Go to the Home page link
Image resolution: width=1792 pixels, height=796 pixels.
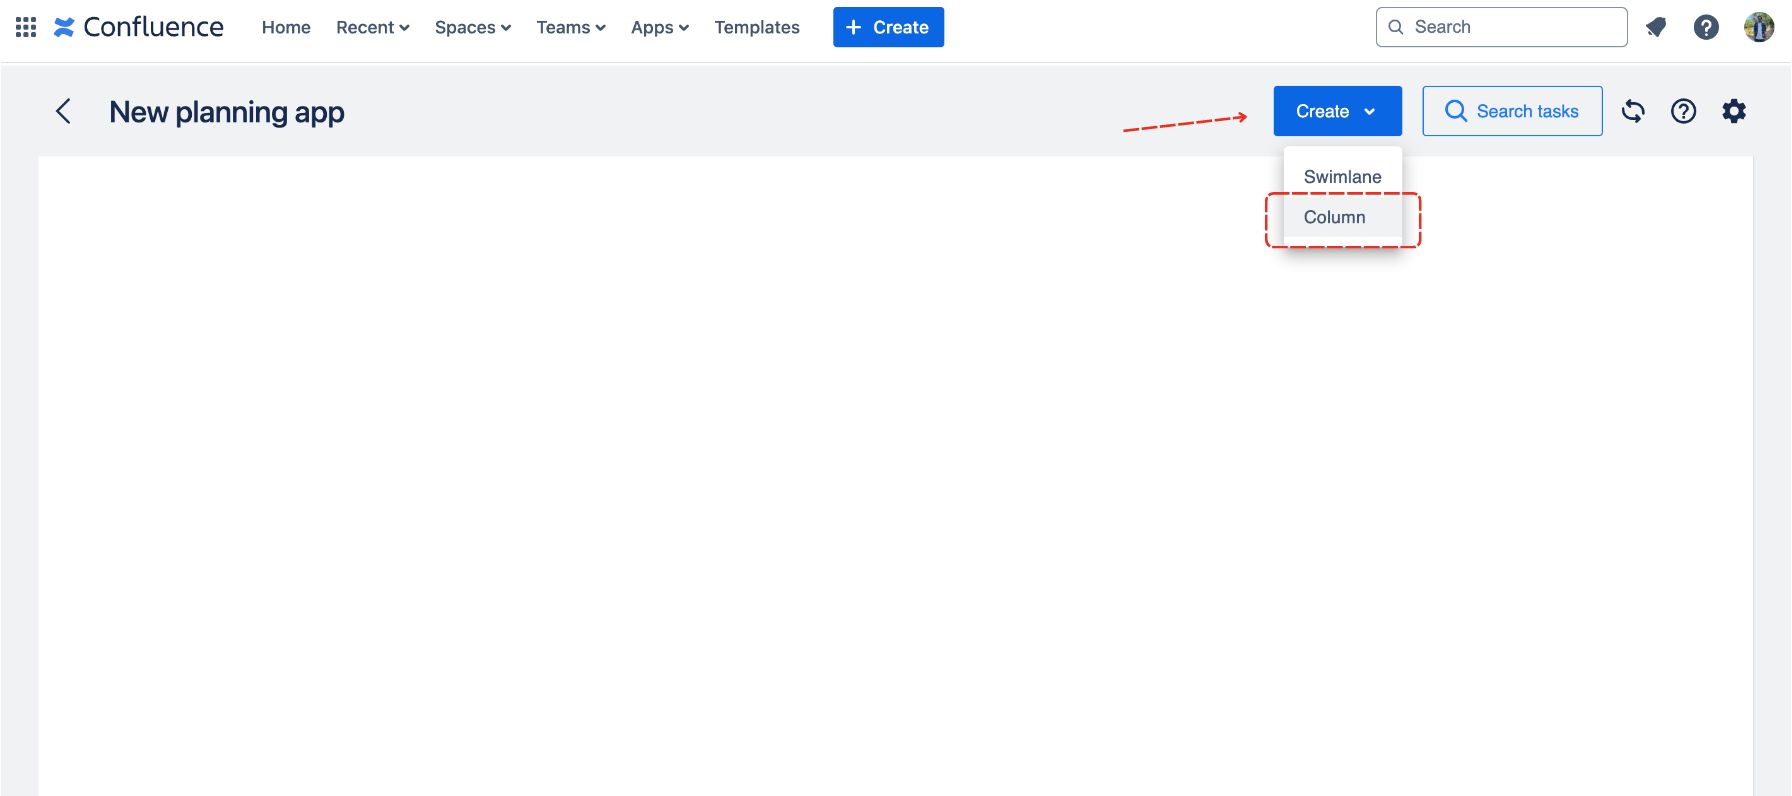pos(286,27)
